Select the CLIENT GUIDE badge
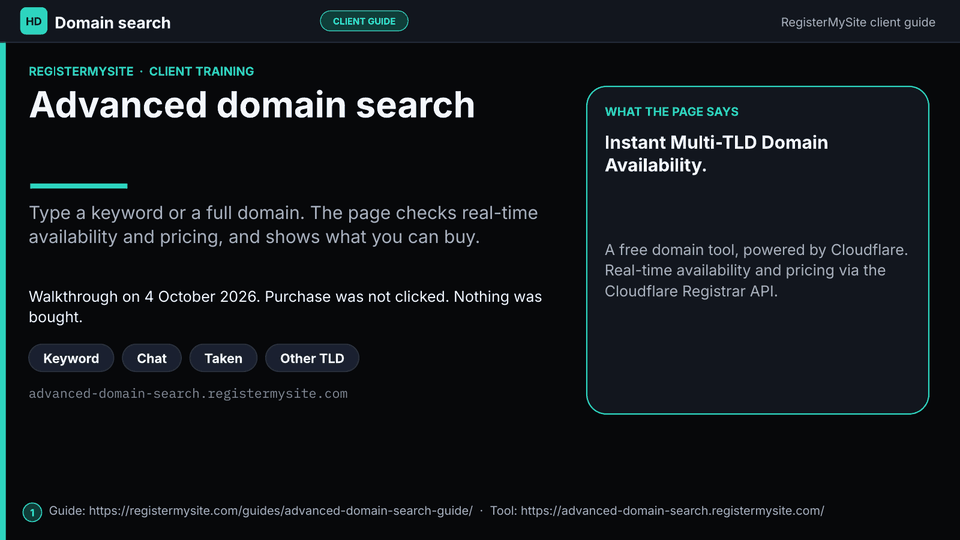This screenshot has width=960, height=540. [364, 21]
